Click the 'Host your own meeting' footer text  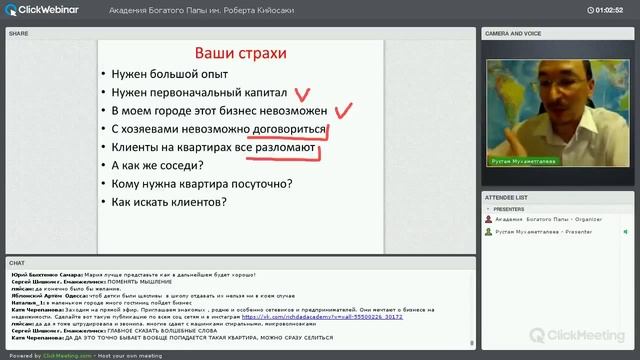130,356
